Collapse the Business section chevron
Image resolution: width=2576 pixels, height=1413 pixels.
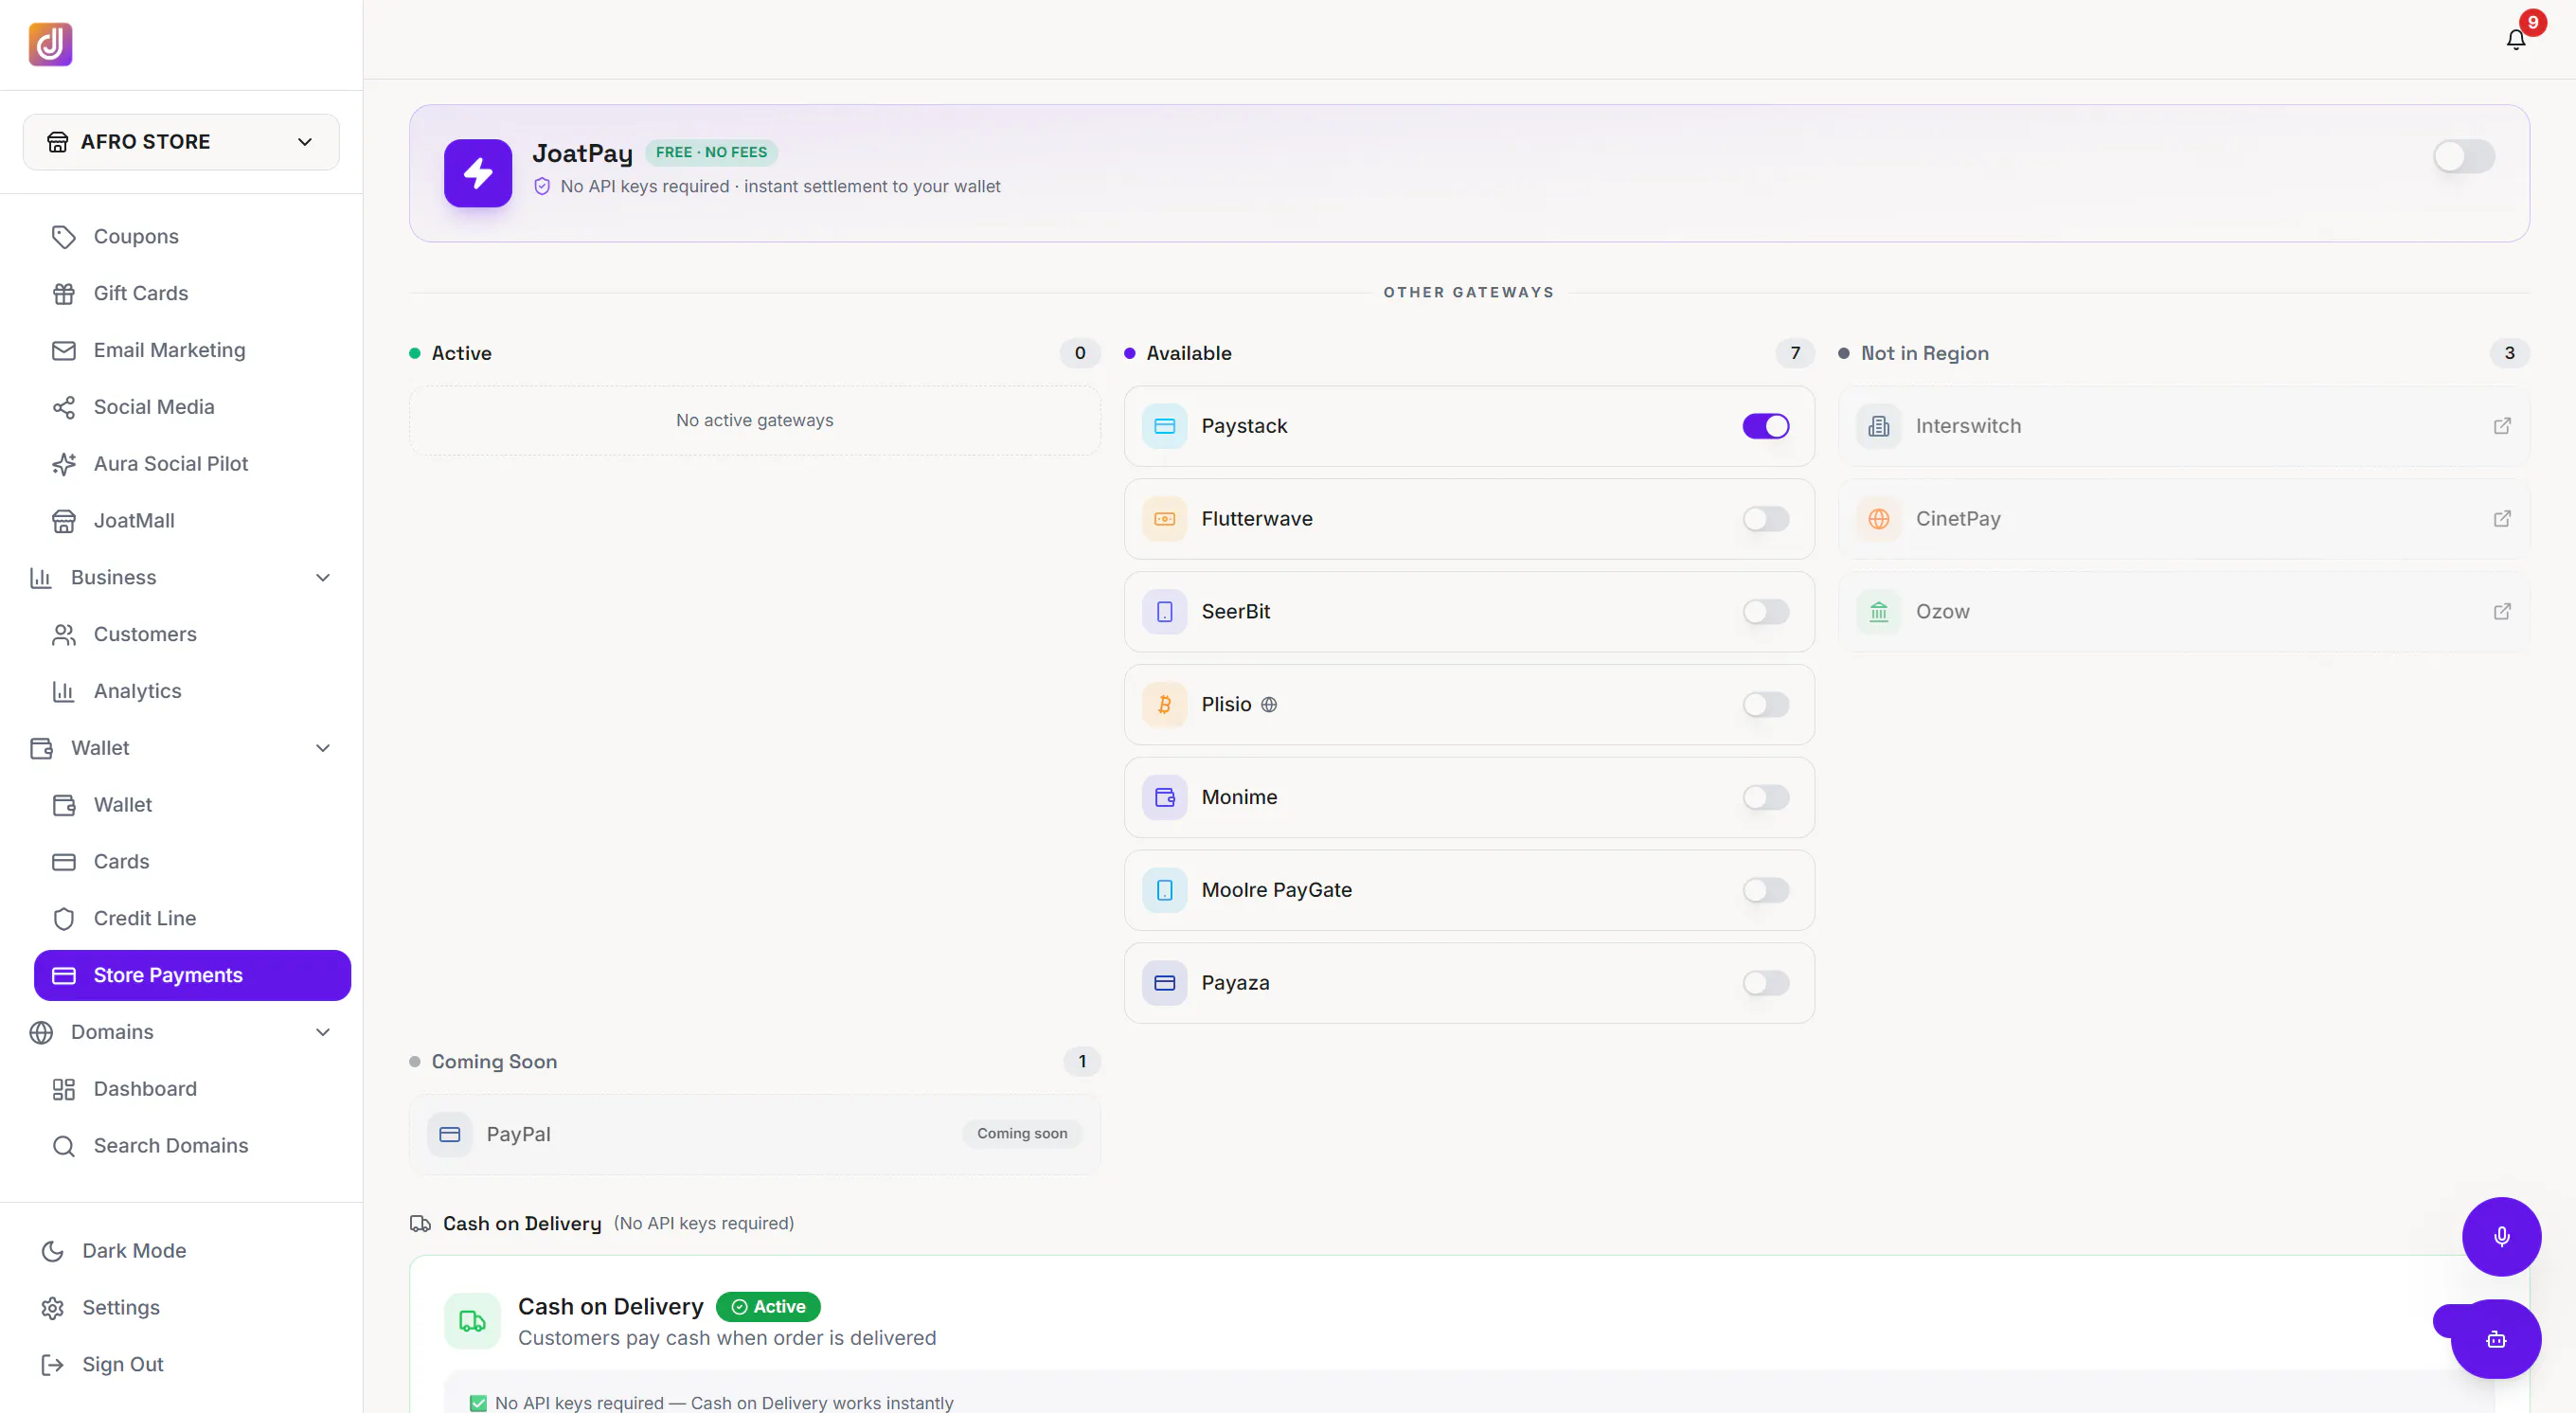[323, 578]
